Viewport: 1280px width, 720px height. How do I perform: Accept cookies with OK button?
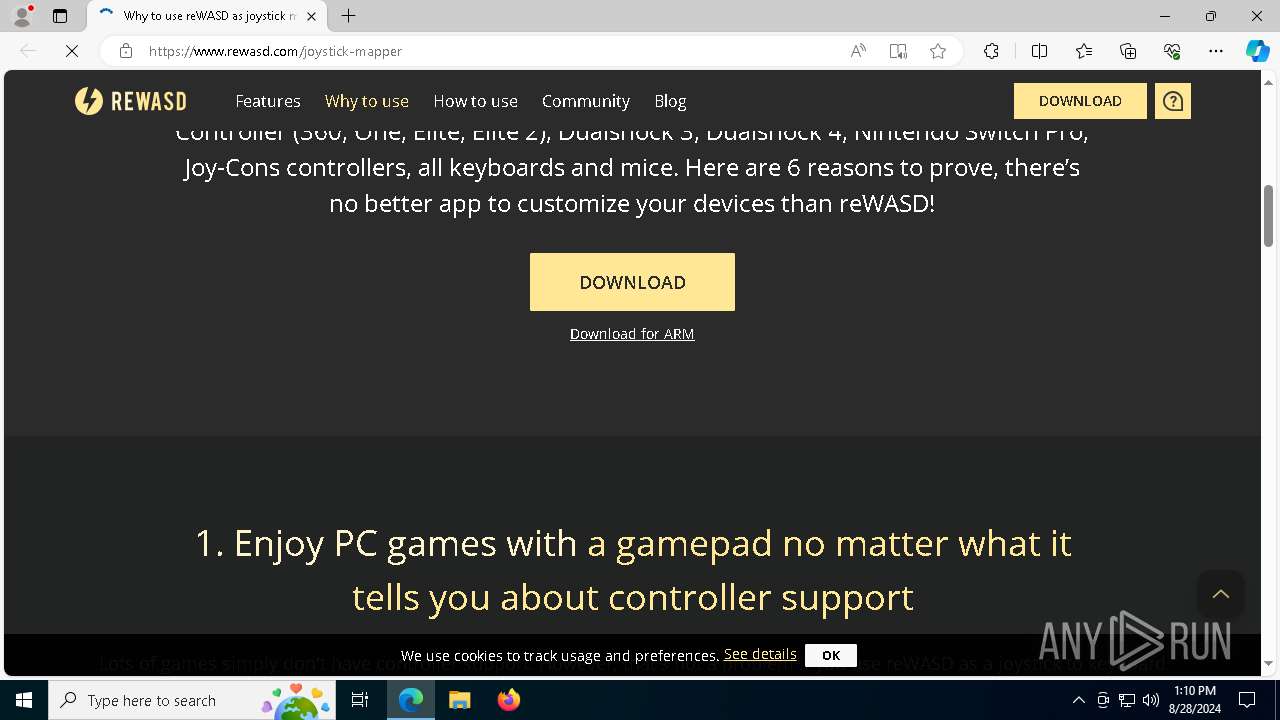(831, 655)
